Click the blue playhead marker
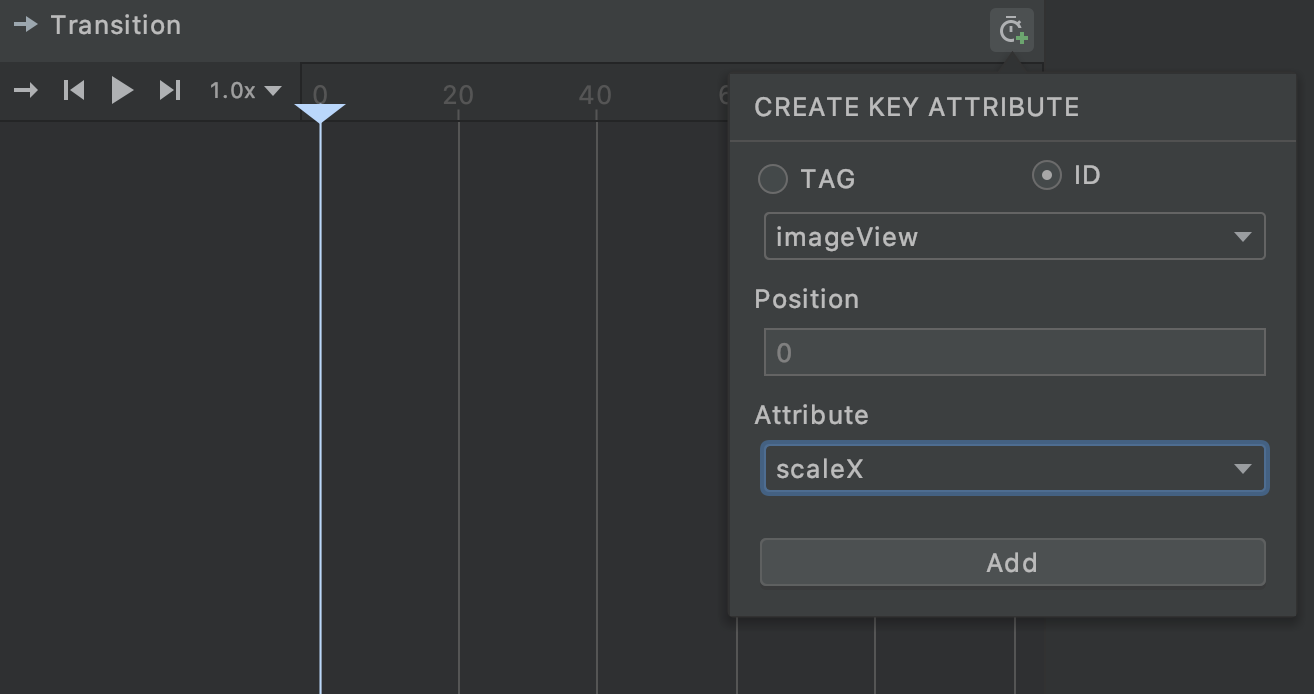This screenshot has width=1314, height=694. click(320, 112)
